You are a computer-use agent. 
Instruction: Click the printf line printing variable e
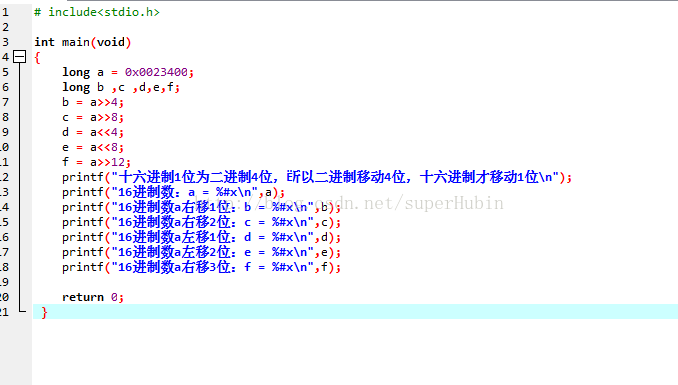(201, 252)
